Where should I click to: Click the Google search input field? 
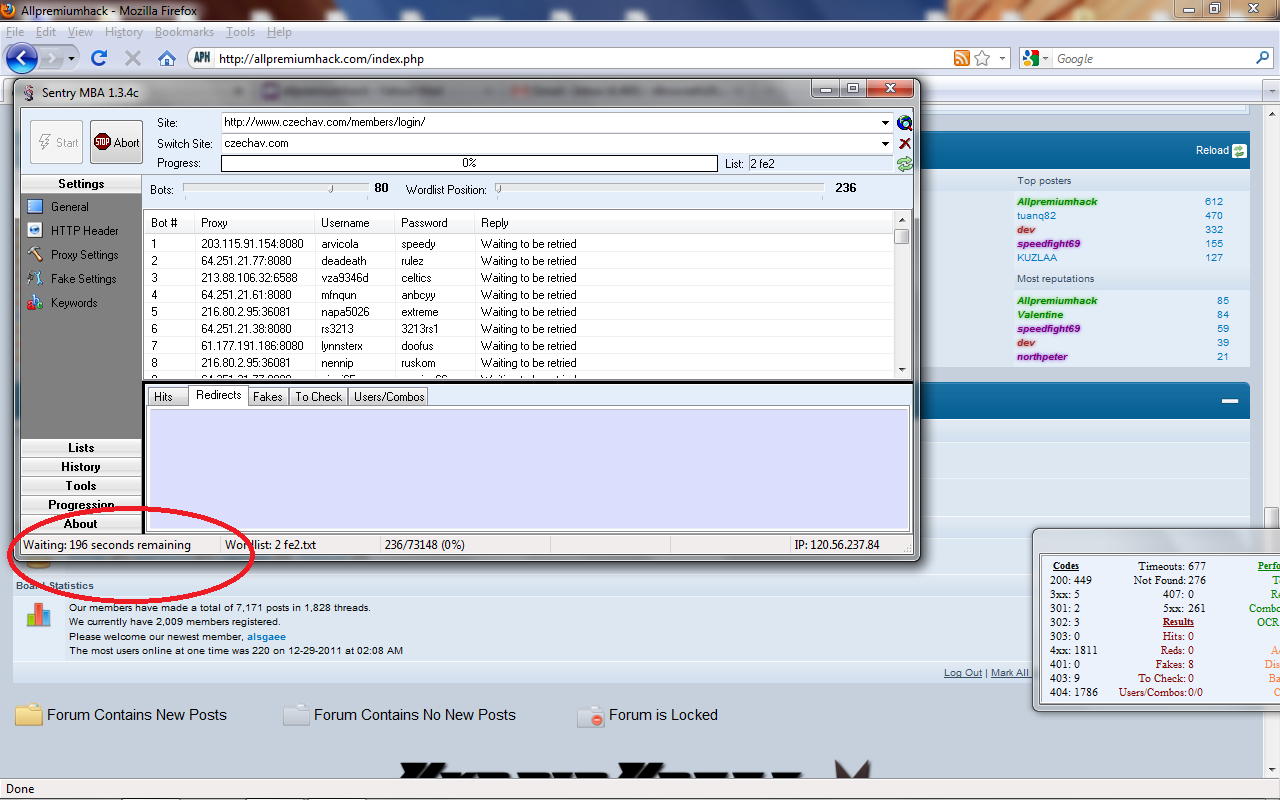click(x=1152, y=59)
